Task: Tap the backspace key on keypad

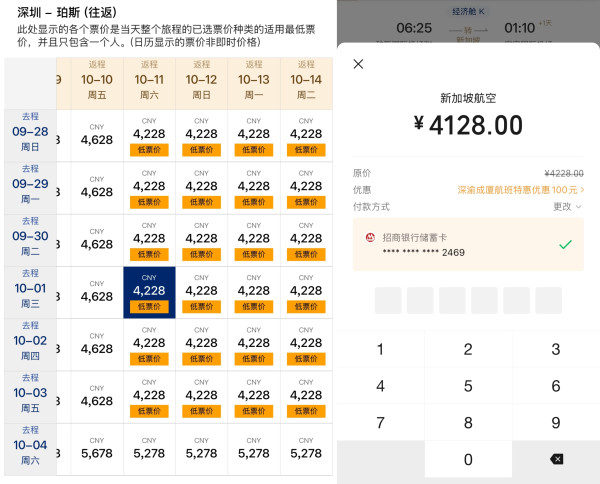Action: [x=556, y=459]
